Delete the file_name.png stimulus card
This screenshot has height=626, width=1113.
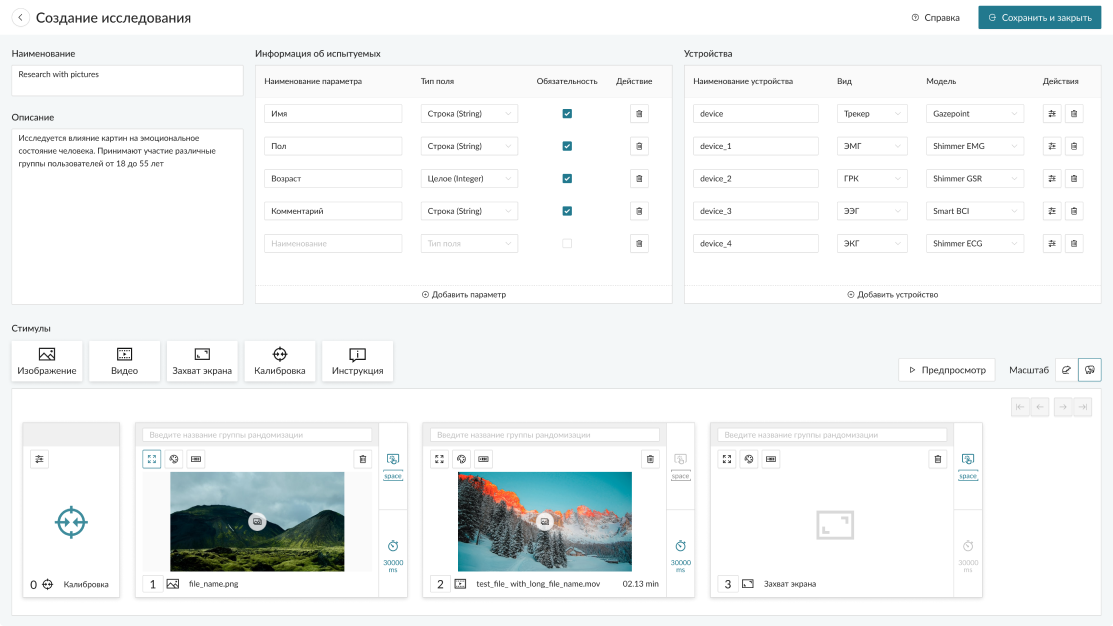coord(362,459)
